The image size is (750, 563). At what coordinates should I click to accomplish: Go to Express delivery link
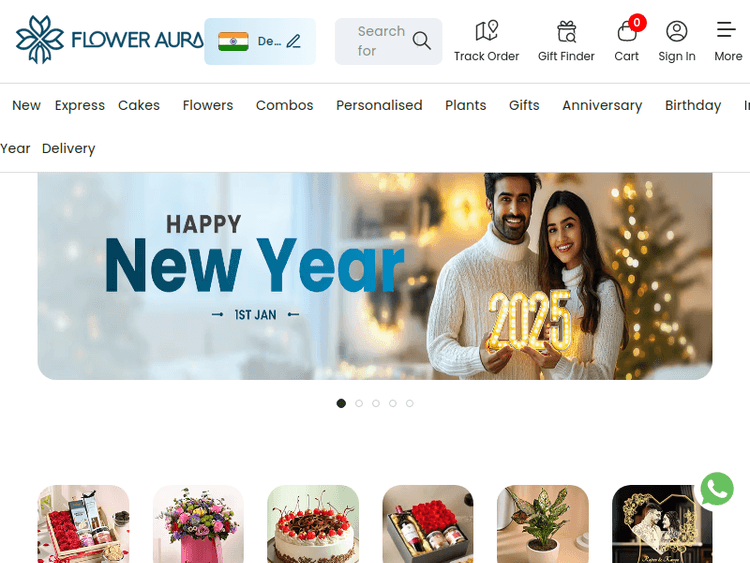79,105
